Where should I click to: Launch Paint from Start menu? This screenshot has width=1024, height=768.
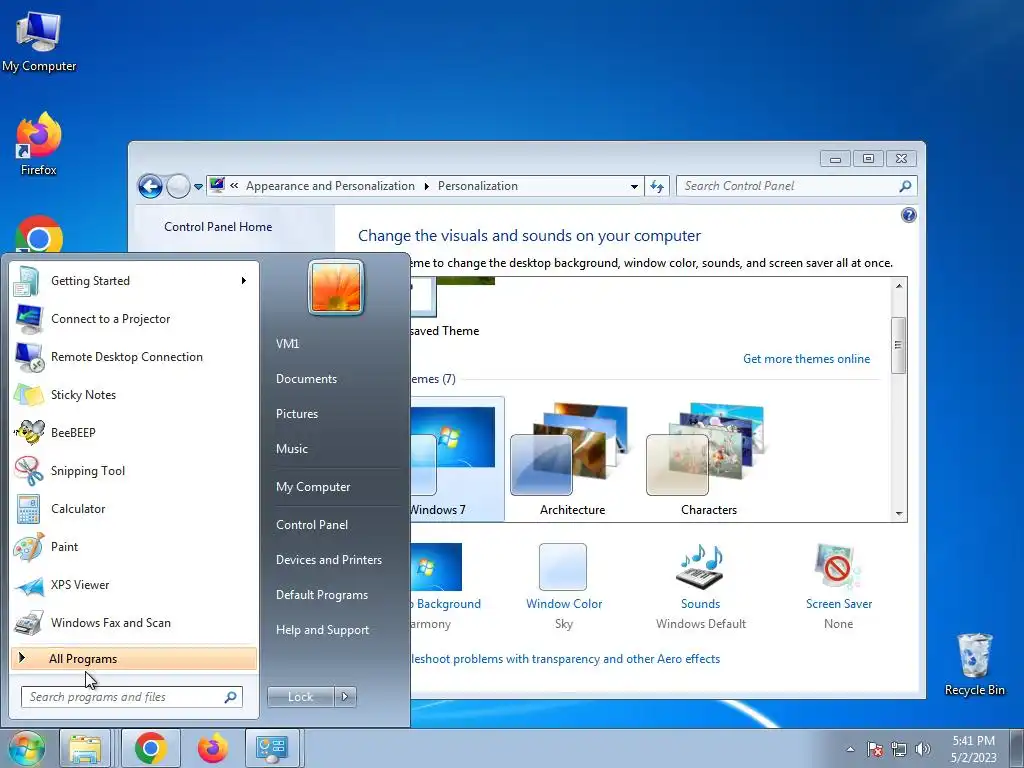coord(134,547)
